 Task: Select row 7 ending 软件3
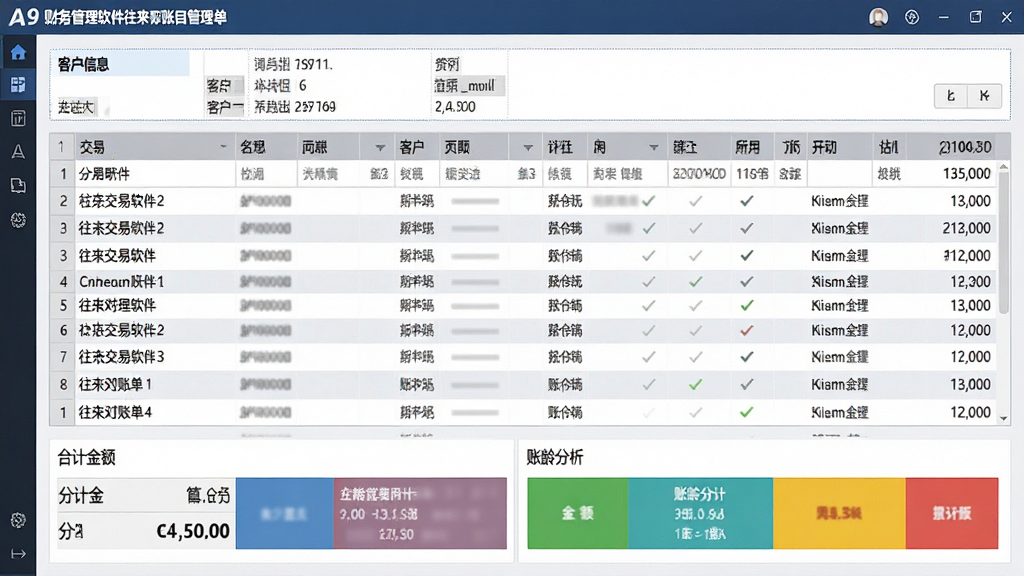coord(524,357)
